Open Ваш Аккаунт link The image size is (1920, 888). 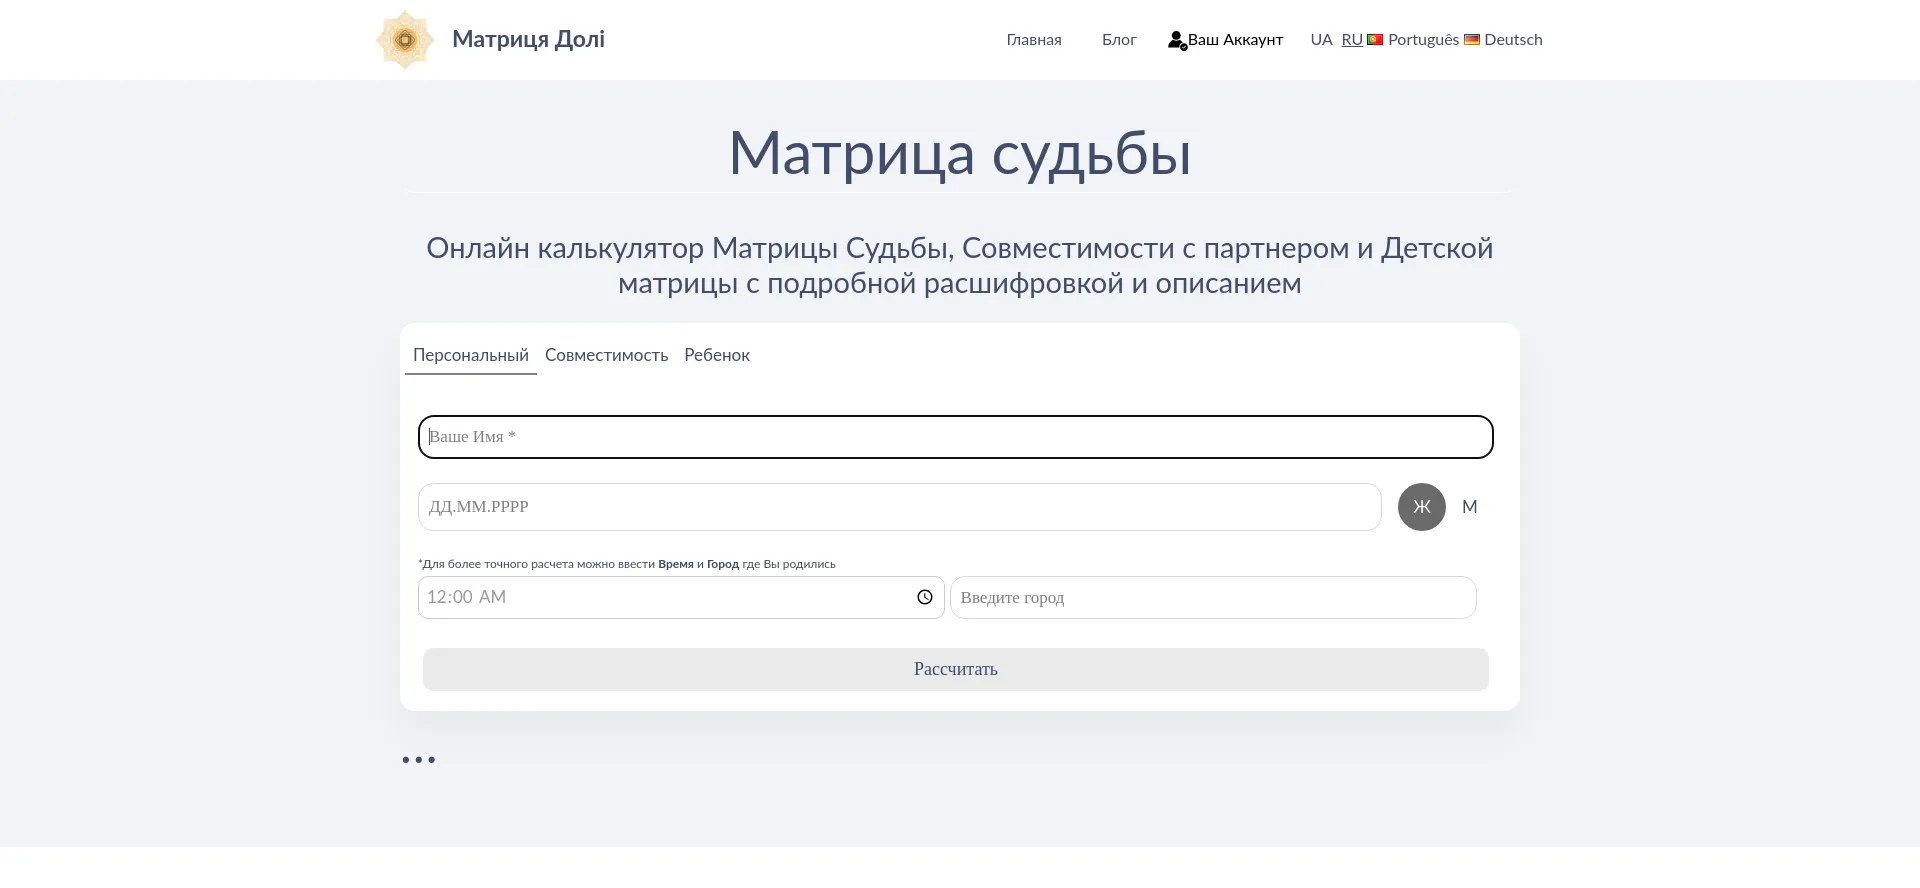click(x=1226, y=40)
